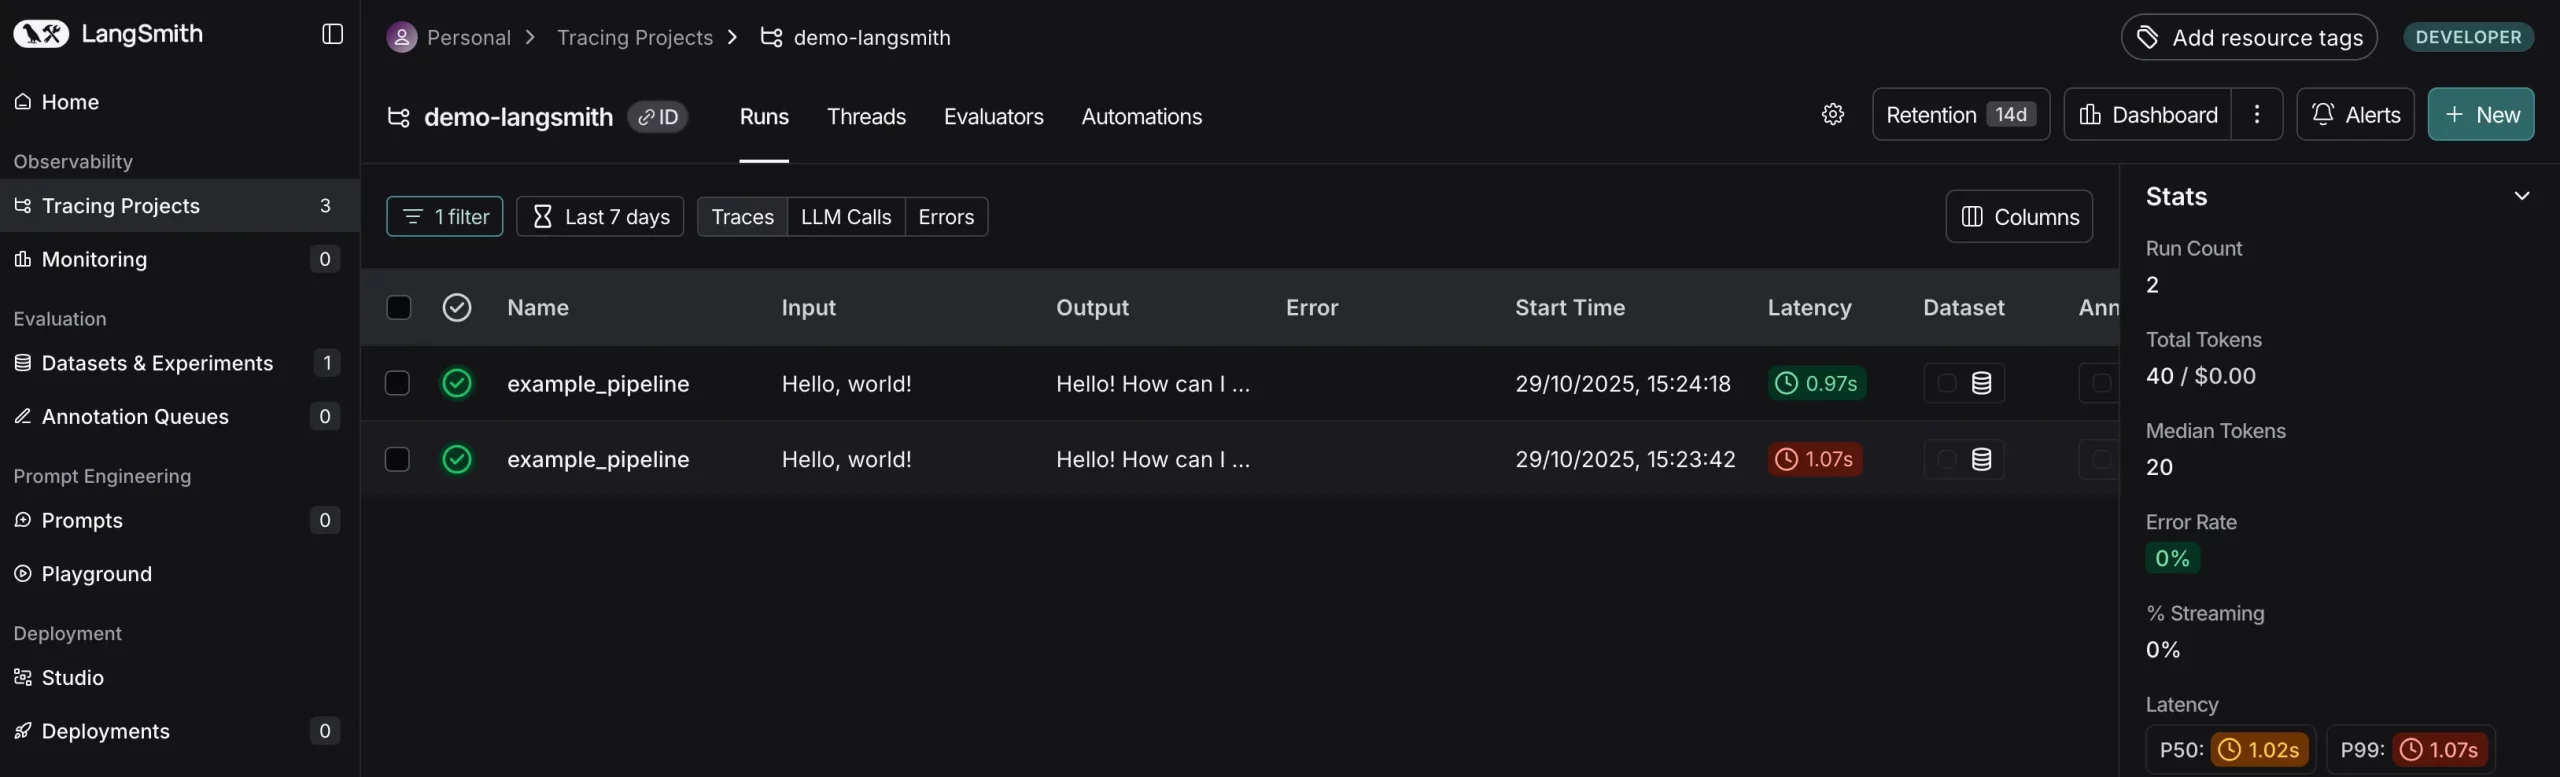Go to Personal breadcrumb link

pyautogui.click(x=469, y=38)
